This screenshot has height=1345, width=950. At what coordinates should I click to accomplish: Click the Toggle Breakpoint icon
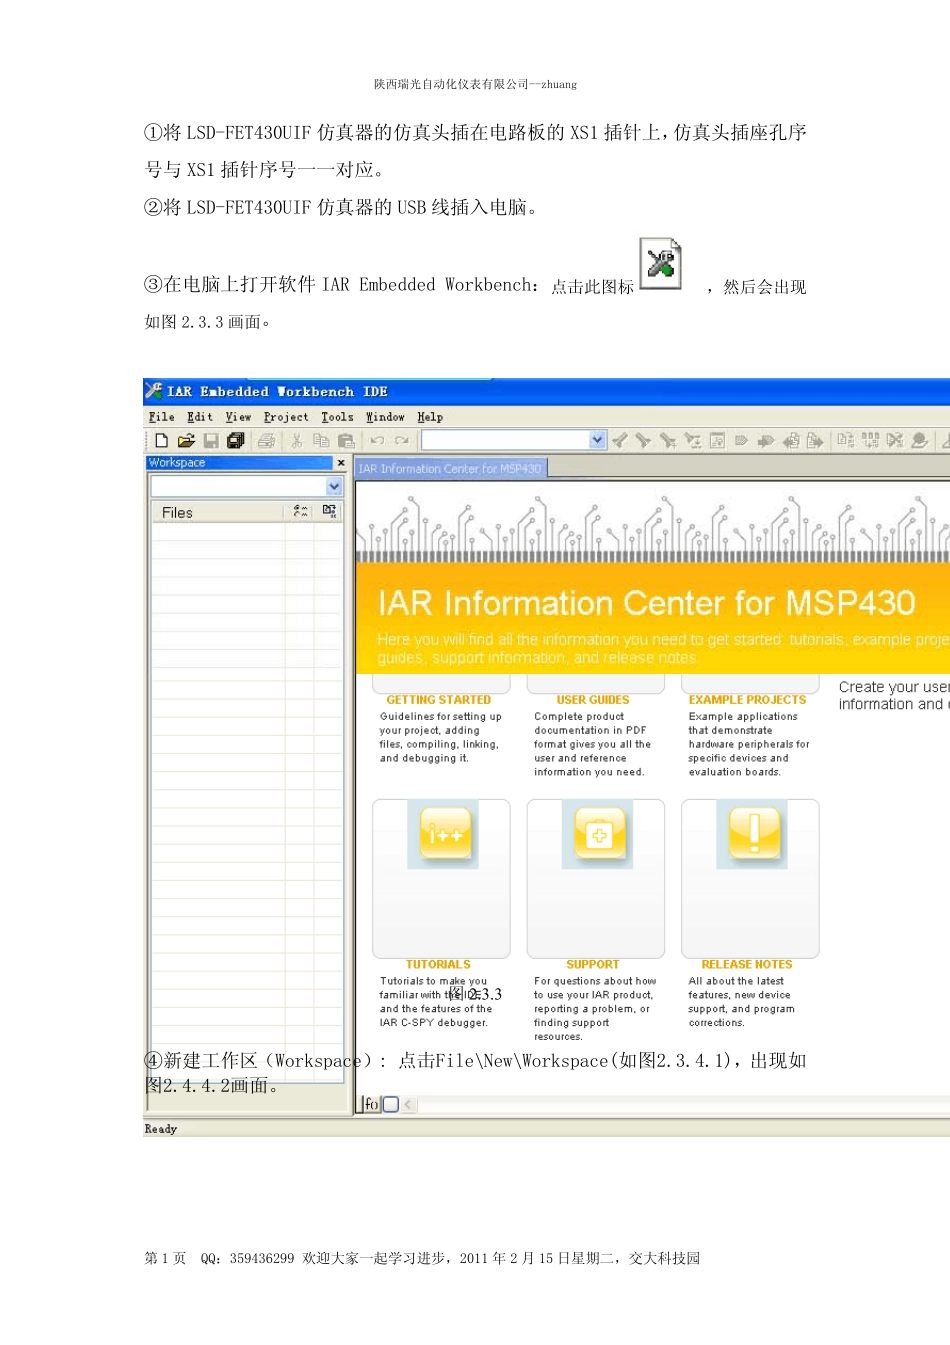pos(920,440)
